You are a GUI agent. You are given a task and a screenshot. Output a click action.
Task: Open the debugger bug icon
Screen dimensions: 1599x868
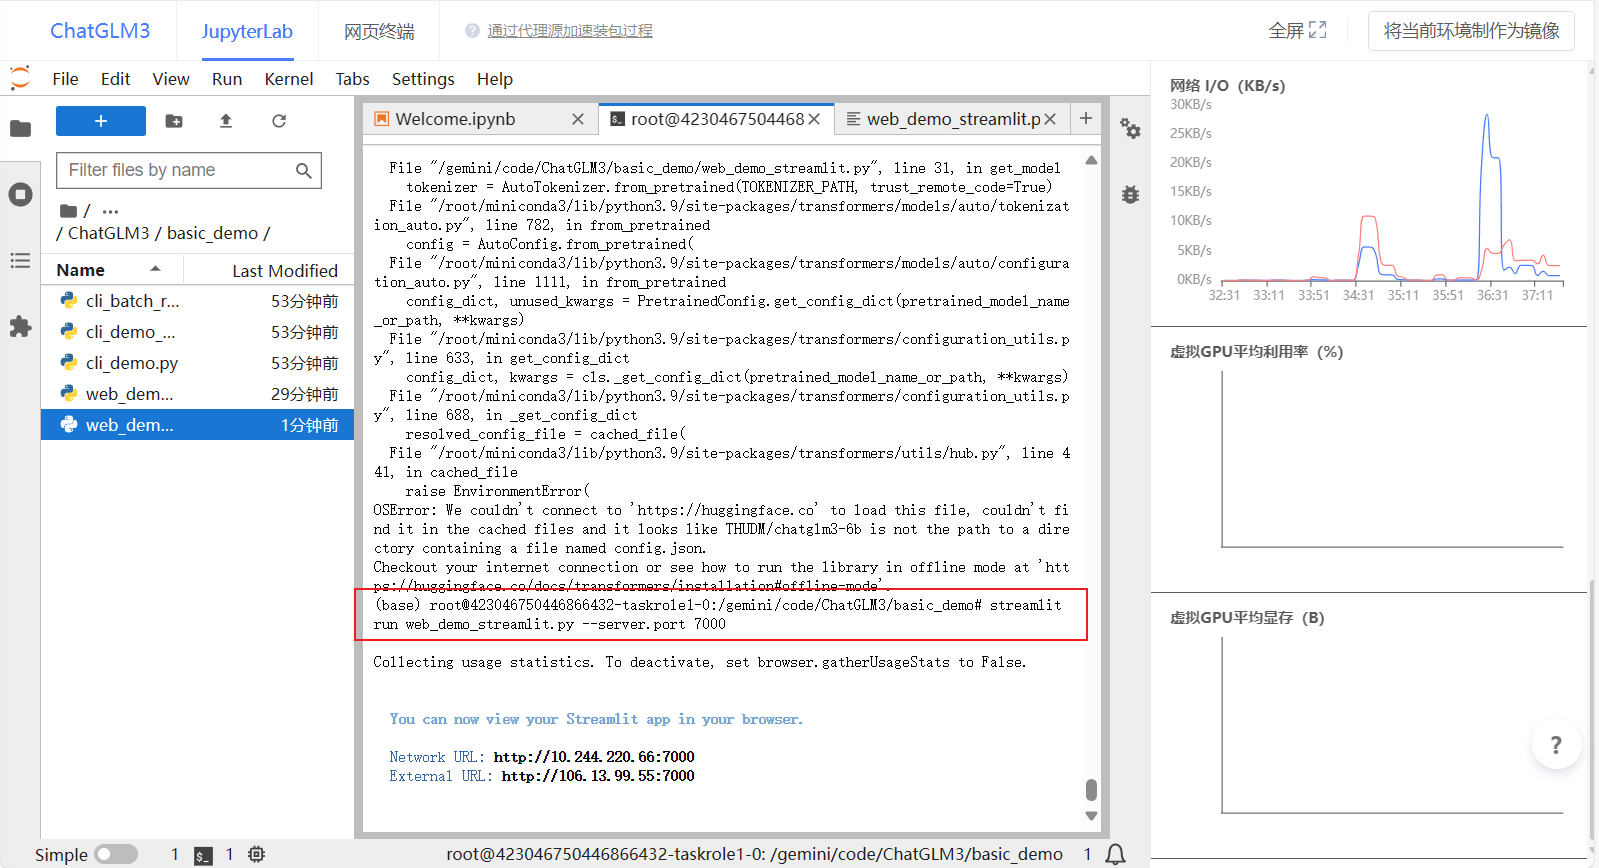coord(1130,194)
